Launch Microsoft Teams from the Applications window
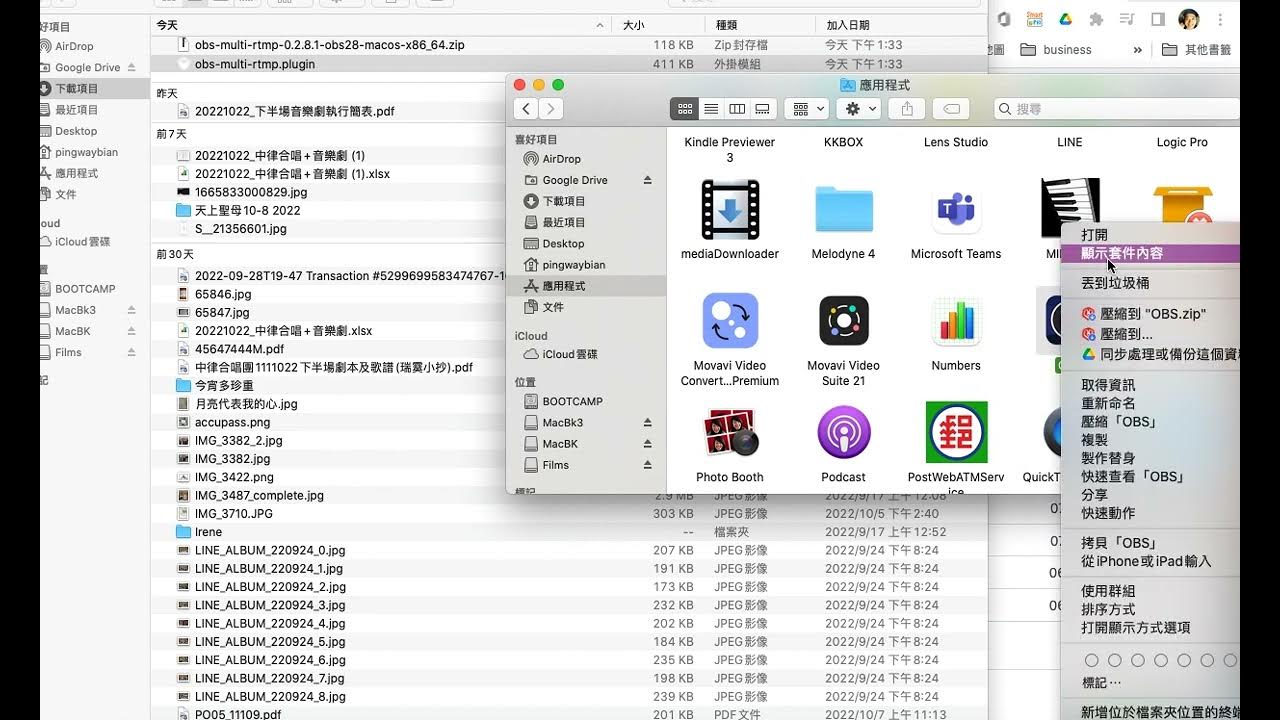 coord(956,209)
